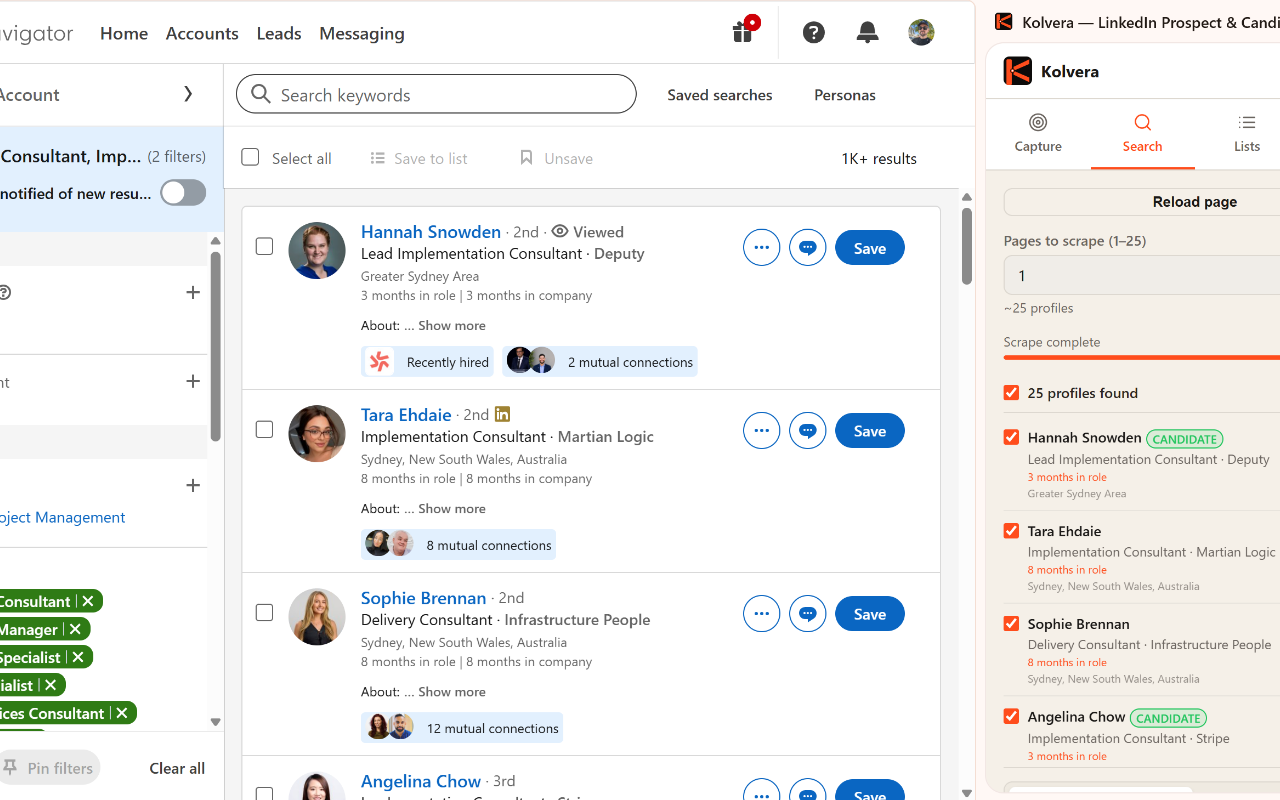Uncheck Hannah Snowden in the Kolvera list
This screenshot has width=1280, height=800.
(x=1011, y=437)
